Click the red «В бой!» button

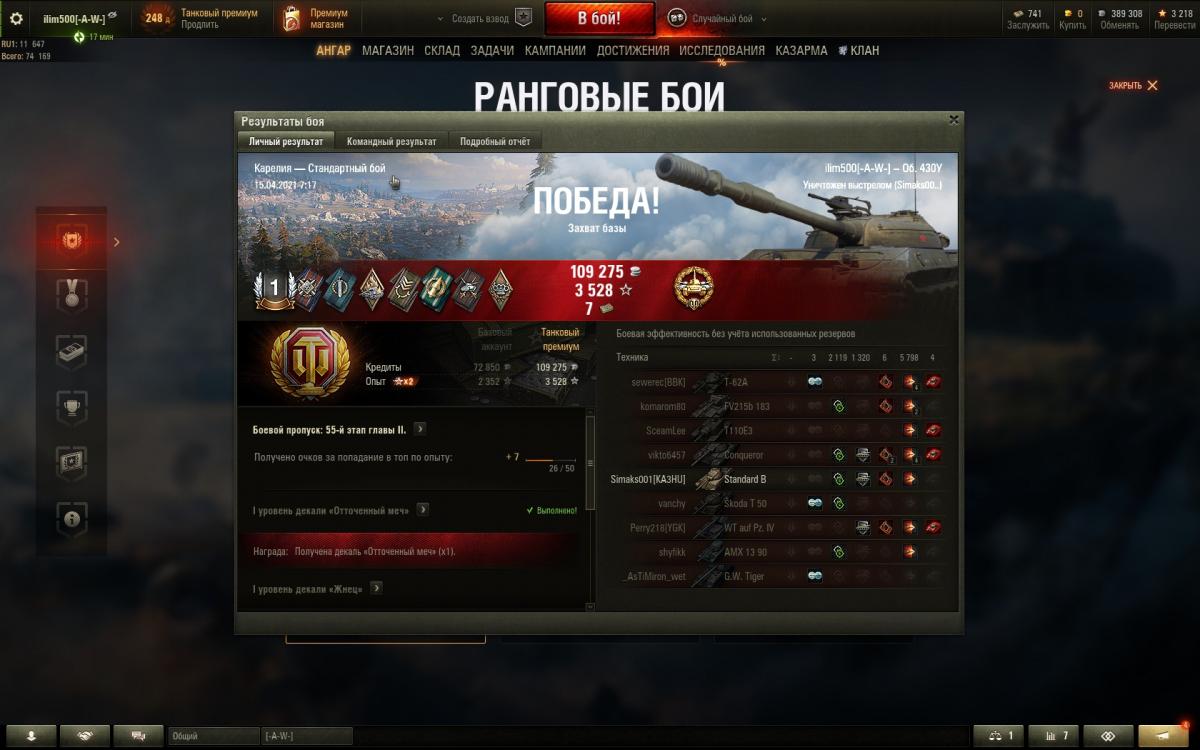pyautogui.click(x=600, y=19)
